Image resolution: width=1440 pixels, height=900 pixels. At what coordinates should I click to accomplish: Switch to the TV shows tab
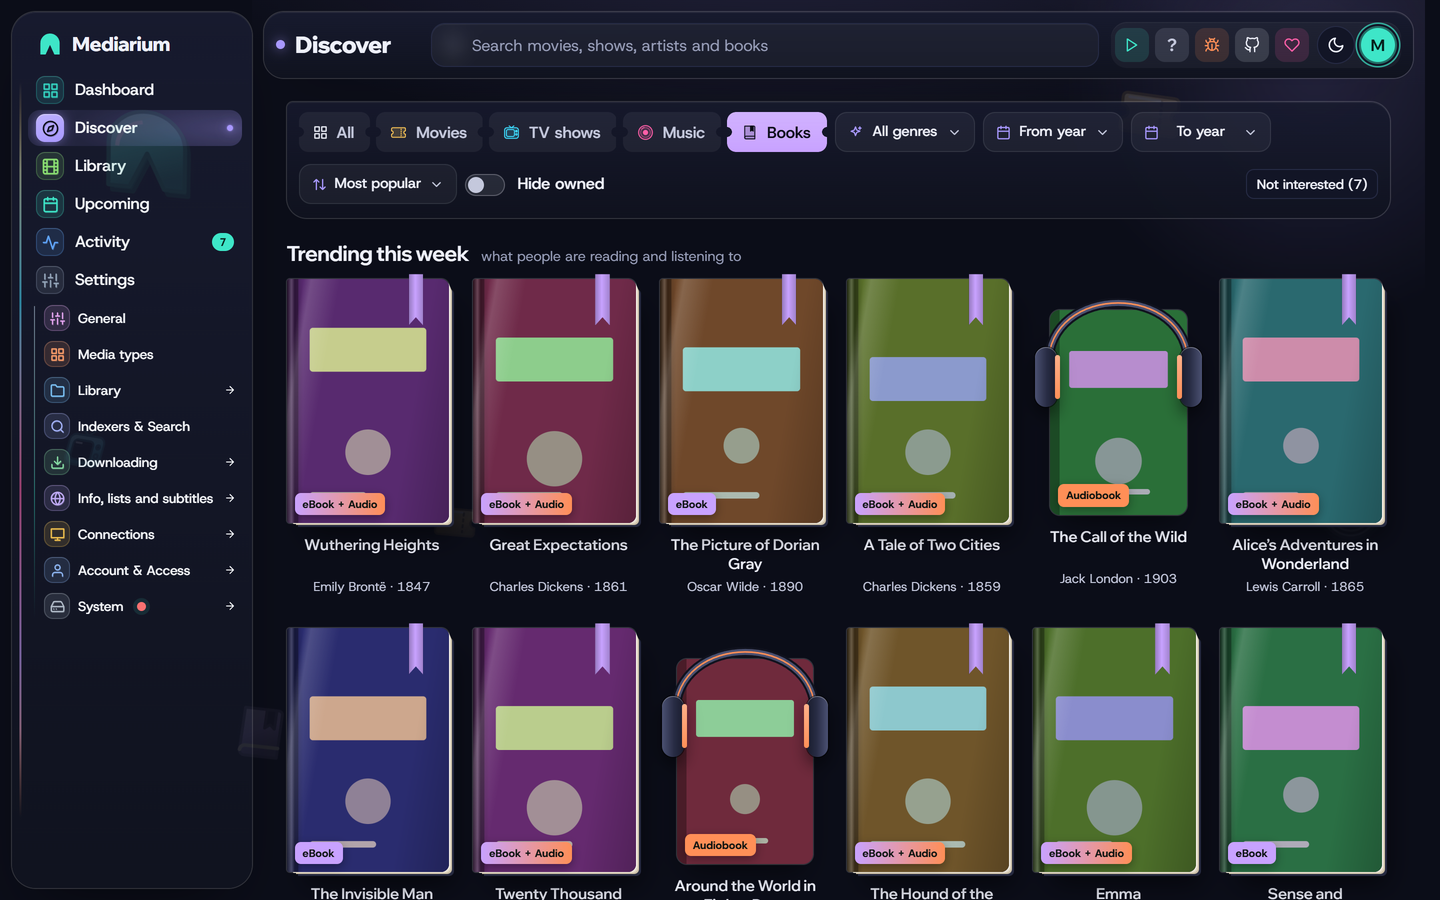click(552, 132)
